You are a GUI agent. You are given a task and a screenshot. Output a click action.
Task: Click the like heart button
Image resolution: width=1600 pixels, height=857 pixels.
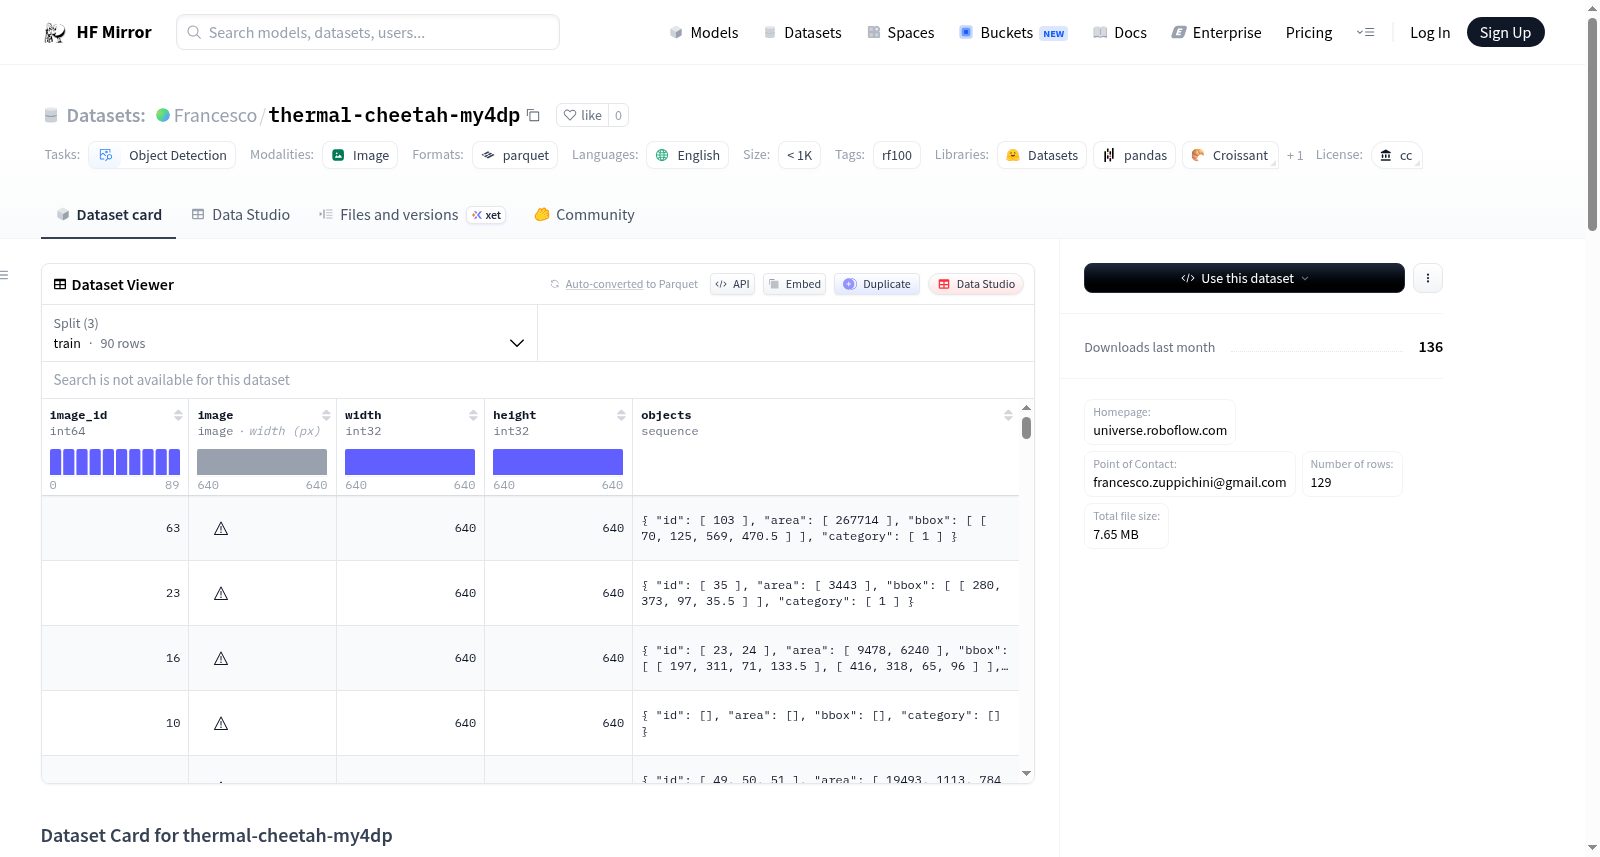(582, 115)
